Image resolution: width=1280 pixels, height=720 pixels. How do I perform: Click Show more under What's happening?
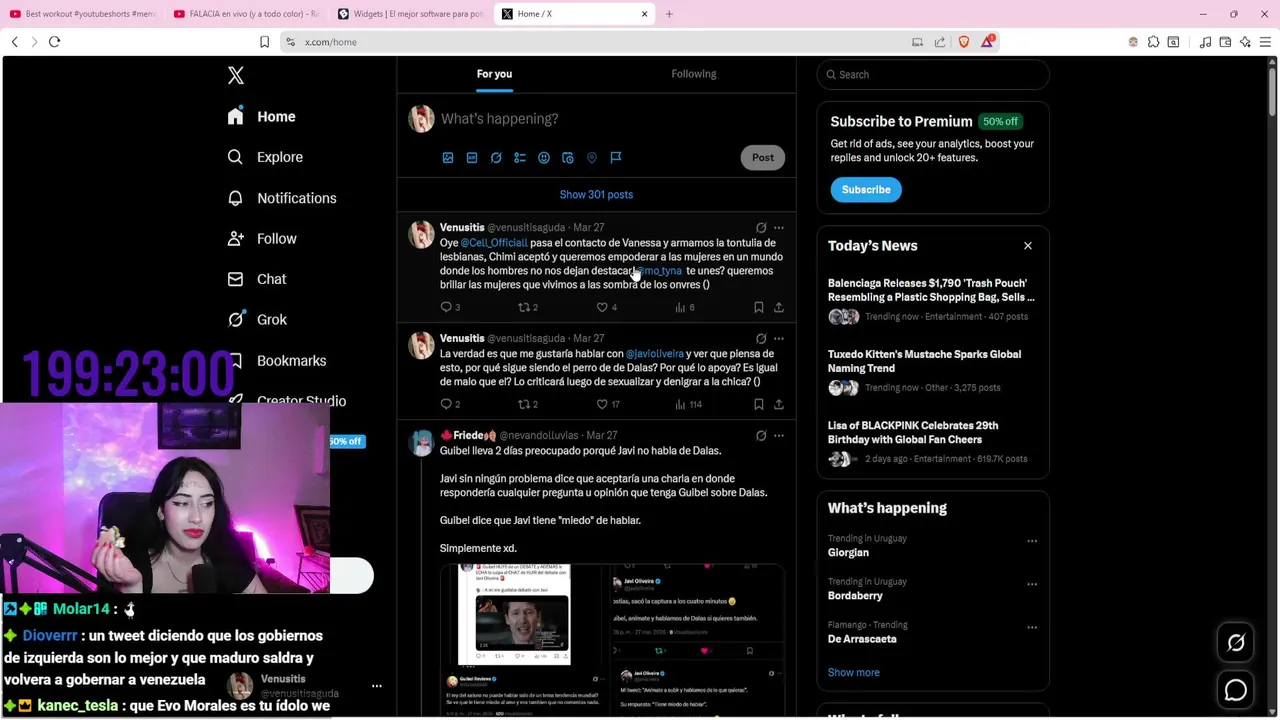854,673
